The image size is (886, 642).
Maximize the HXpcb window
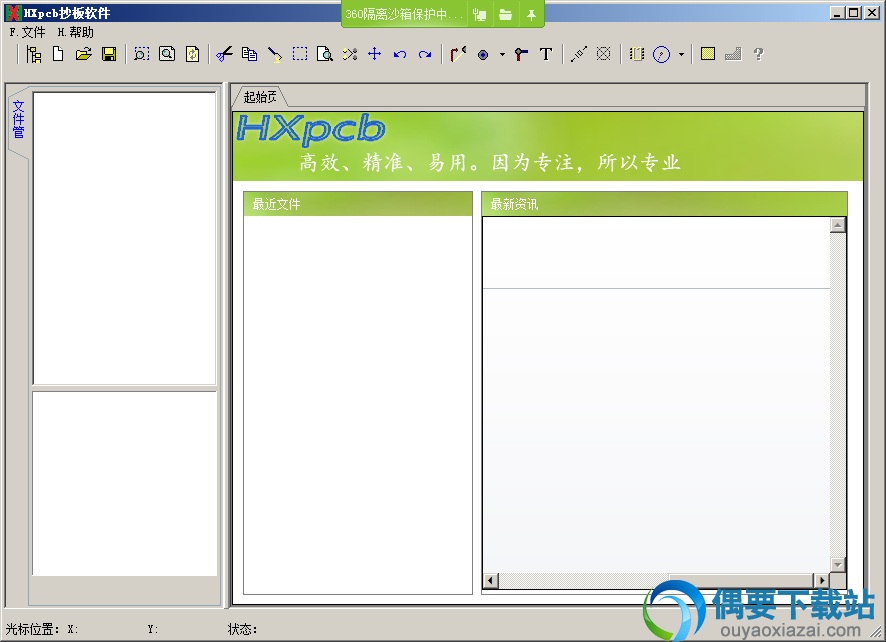pyautogui.click(x=854, y=12)
